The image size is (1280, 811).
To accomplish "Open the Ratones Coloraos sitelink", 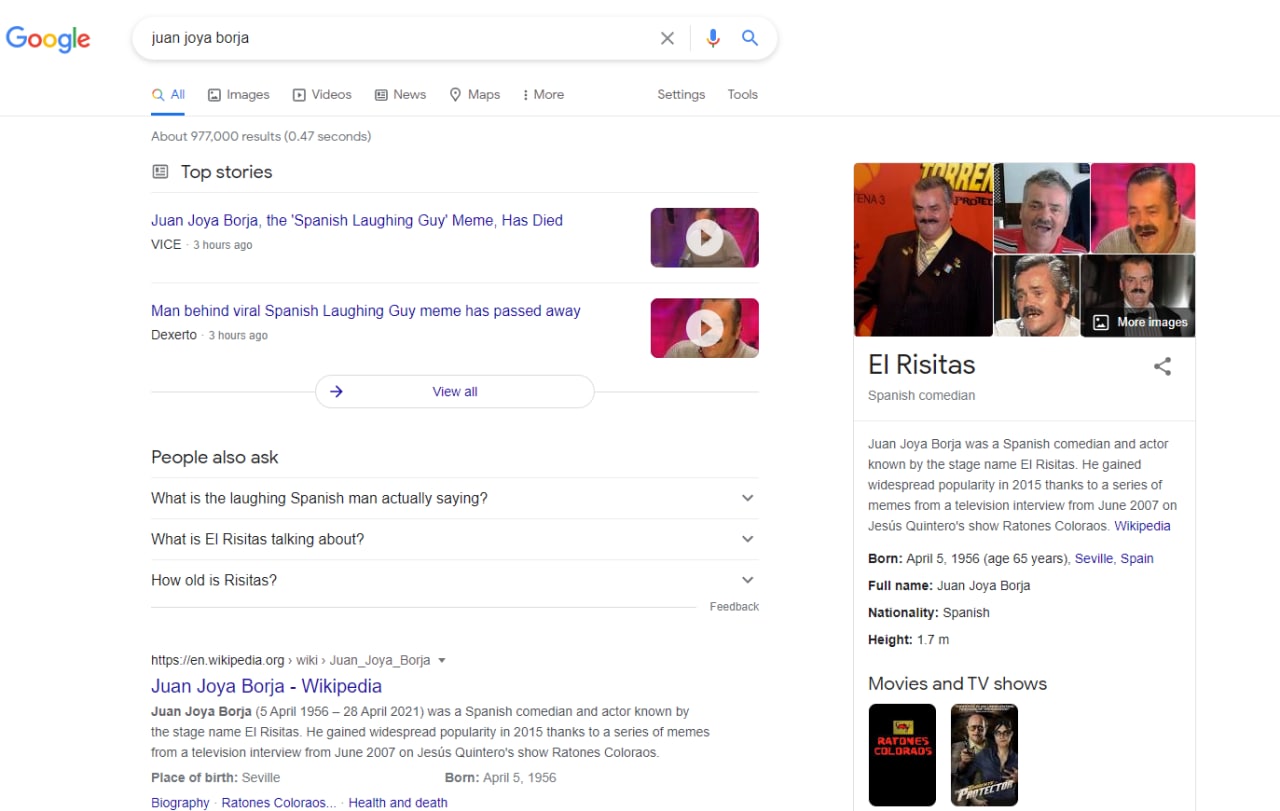I will 279,803.
